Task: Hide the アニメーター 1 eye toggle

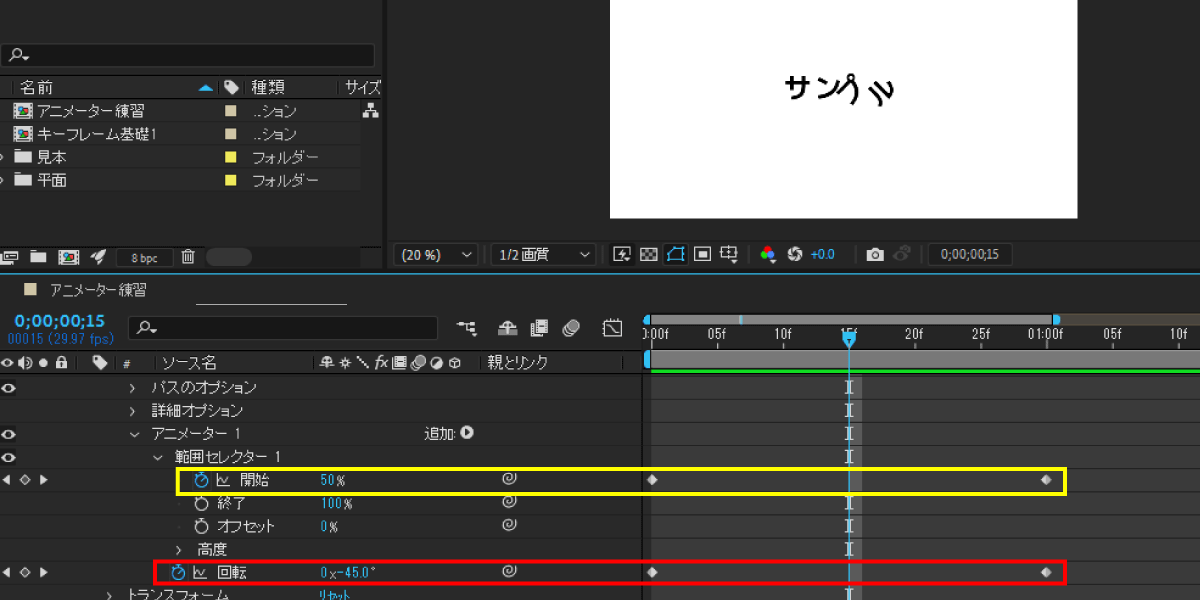Action: [x=9, y=434]
